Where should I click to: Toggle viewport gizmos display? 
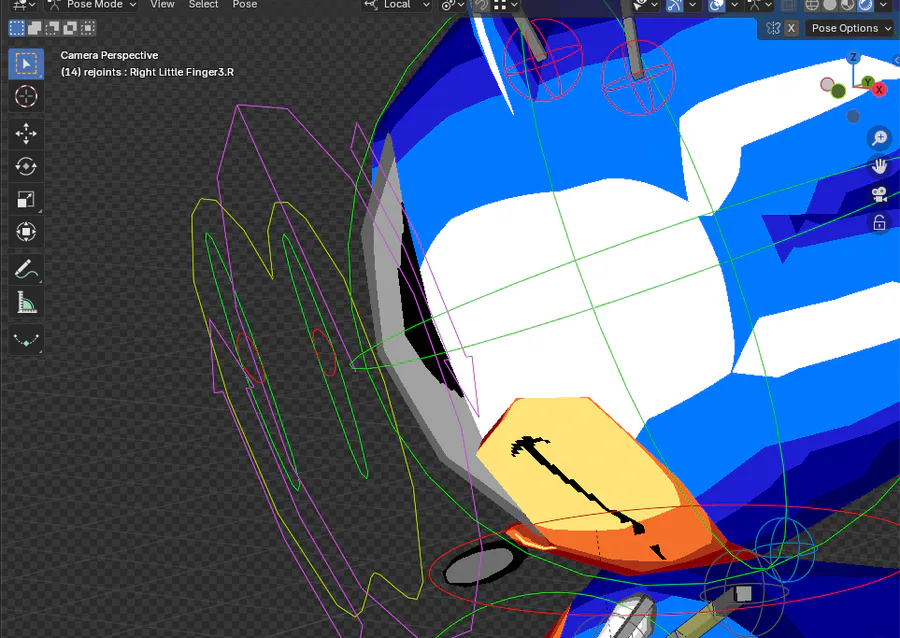pyautogui.click(x=674, y=5)
